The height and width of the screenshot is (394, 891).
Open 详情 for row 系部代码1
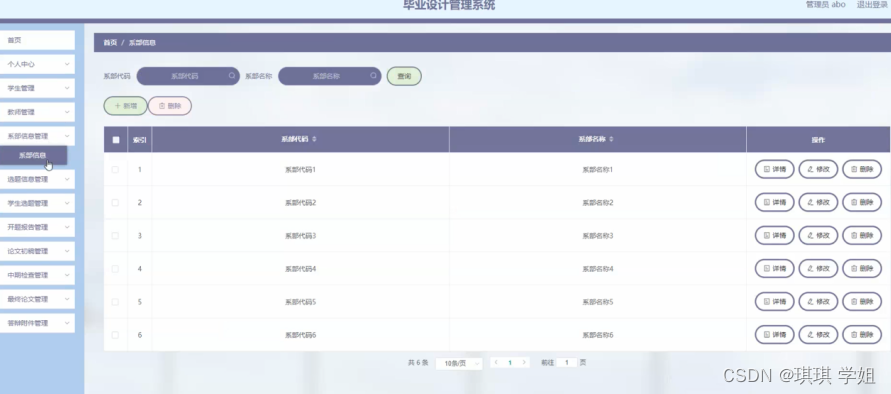[x=774, y=169]
